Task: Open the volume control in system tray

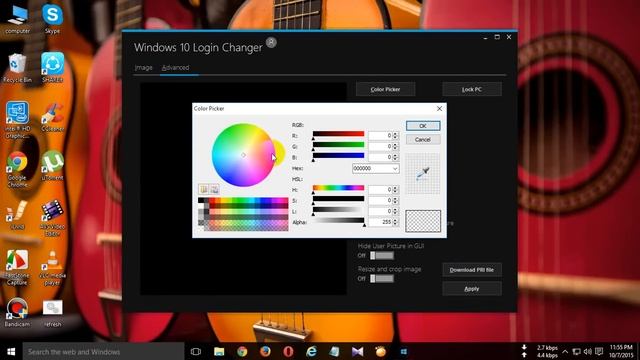Action: click(x=587, y=351)
